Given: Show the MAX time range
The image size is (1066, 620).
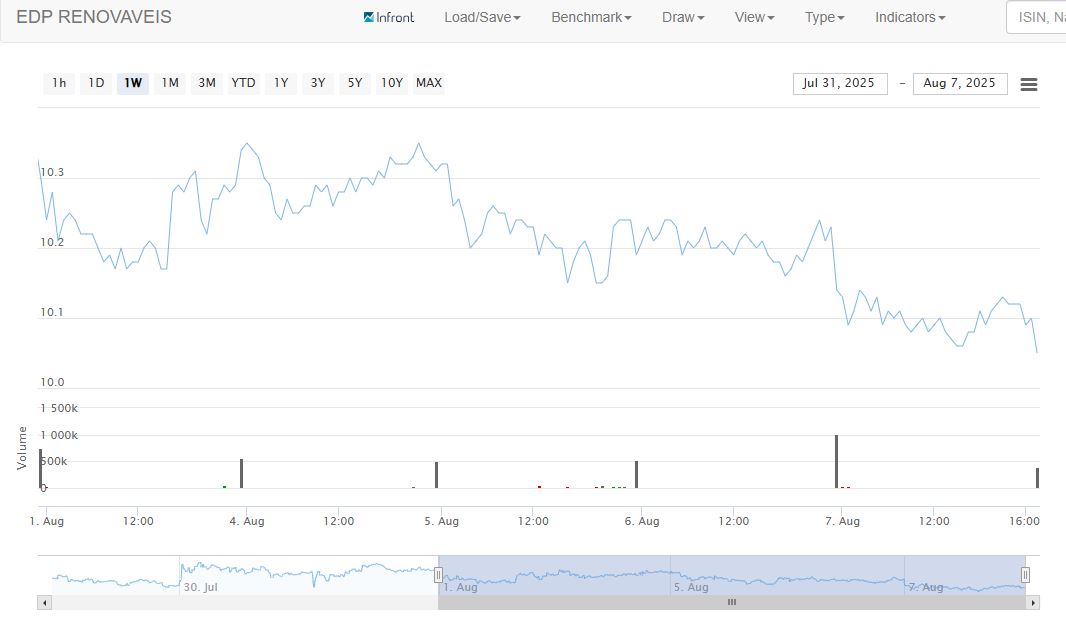Looking at the screenshot, I should point(429,83).
